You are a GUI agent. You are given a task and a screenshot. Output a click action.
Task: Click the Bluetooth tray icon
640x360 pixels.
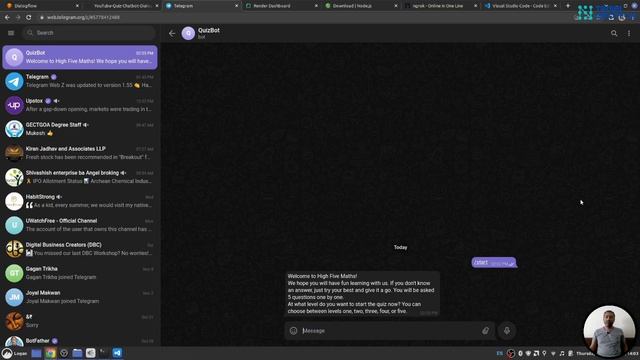[520, 353]
